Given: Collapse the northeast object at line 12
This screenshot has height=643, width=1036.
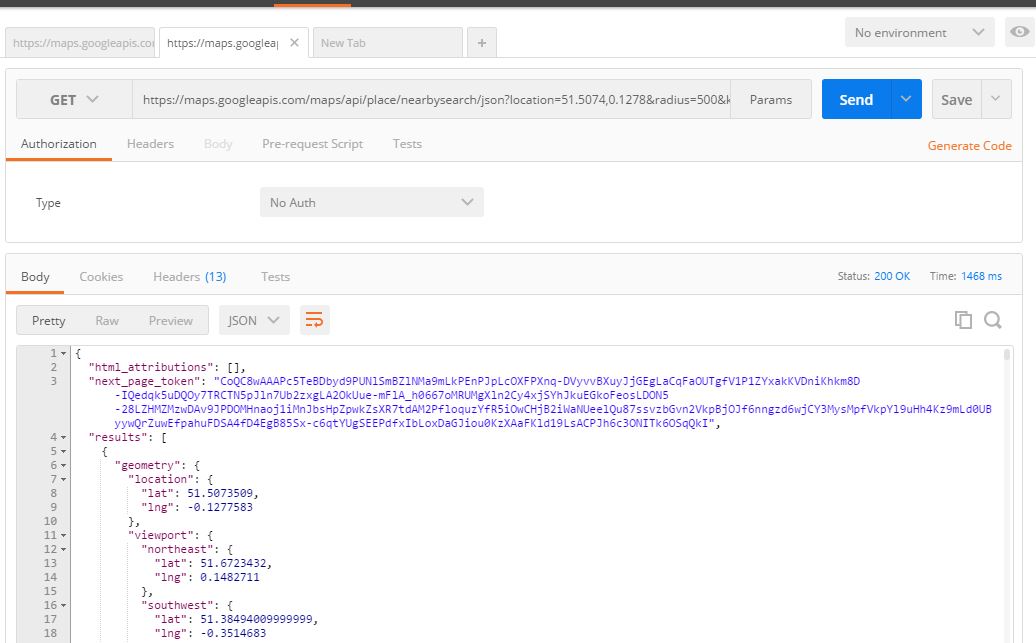Looking at the screenshot, I should pos(63,549).
